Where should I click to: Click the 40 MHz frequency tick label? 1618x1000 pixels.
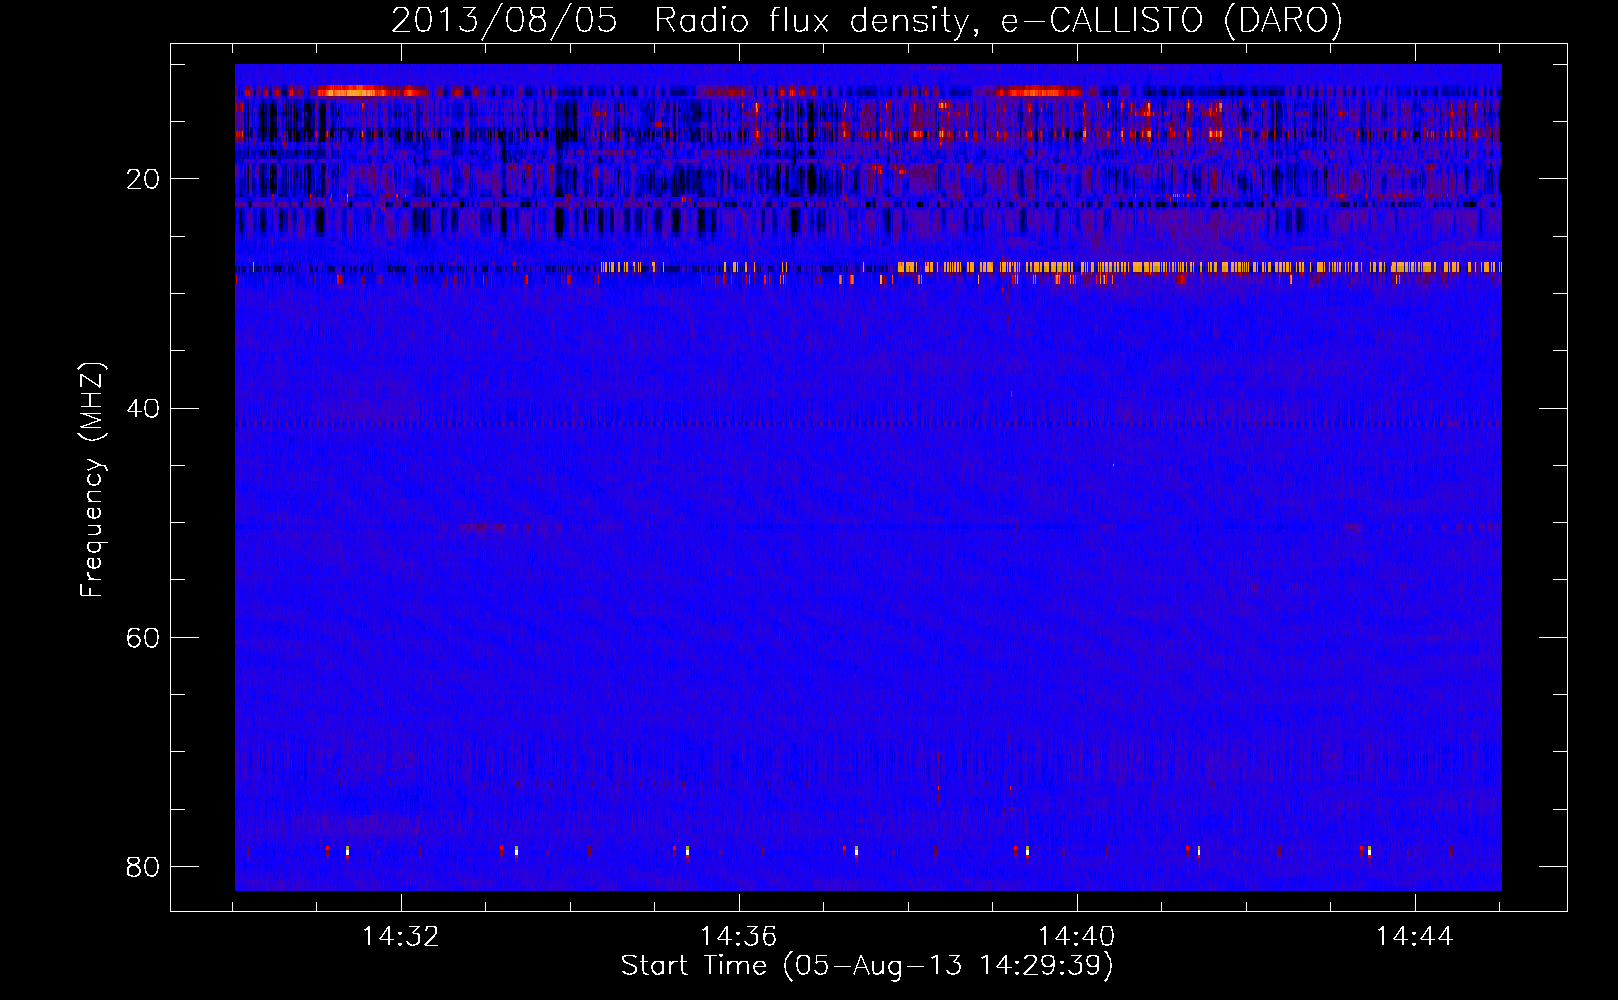tap(143, 408)
